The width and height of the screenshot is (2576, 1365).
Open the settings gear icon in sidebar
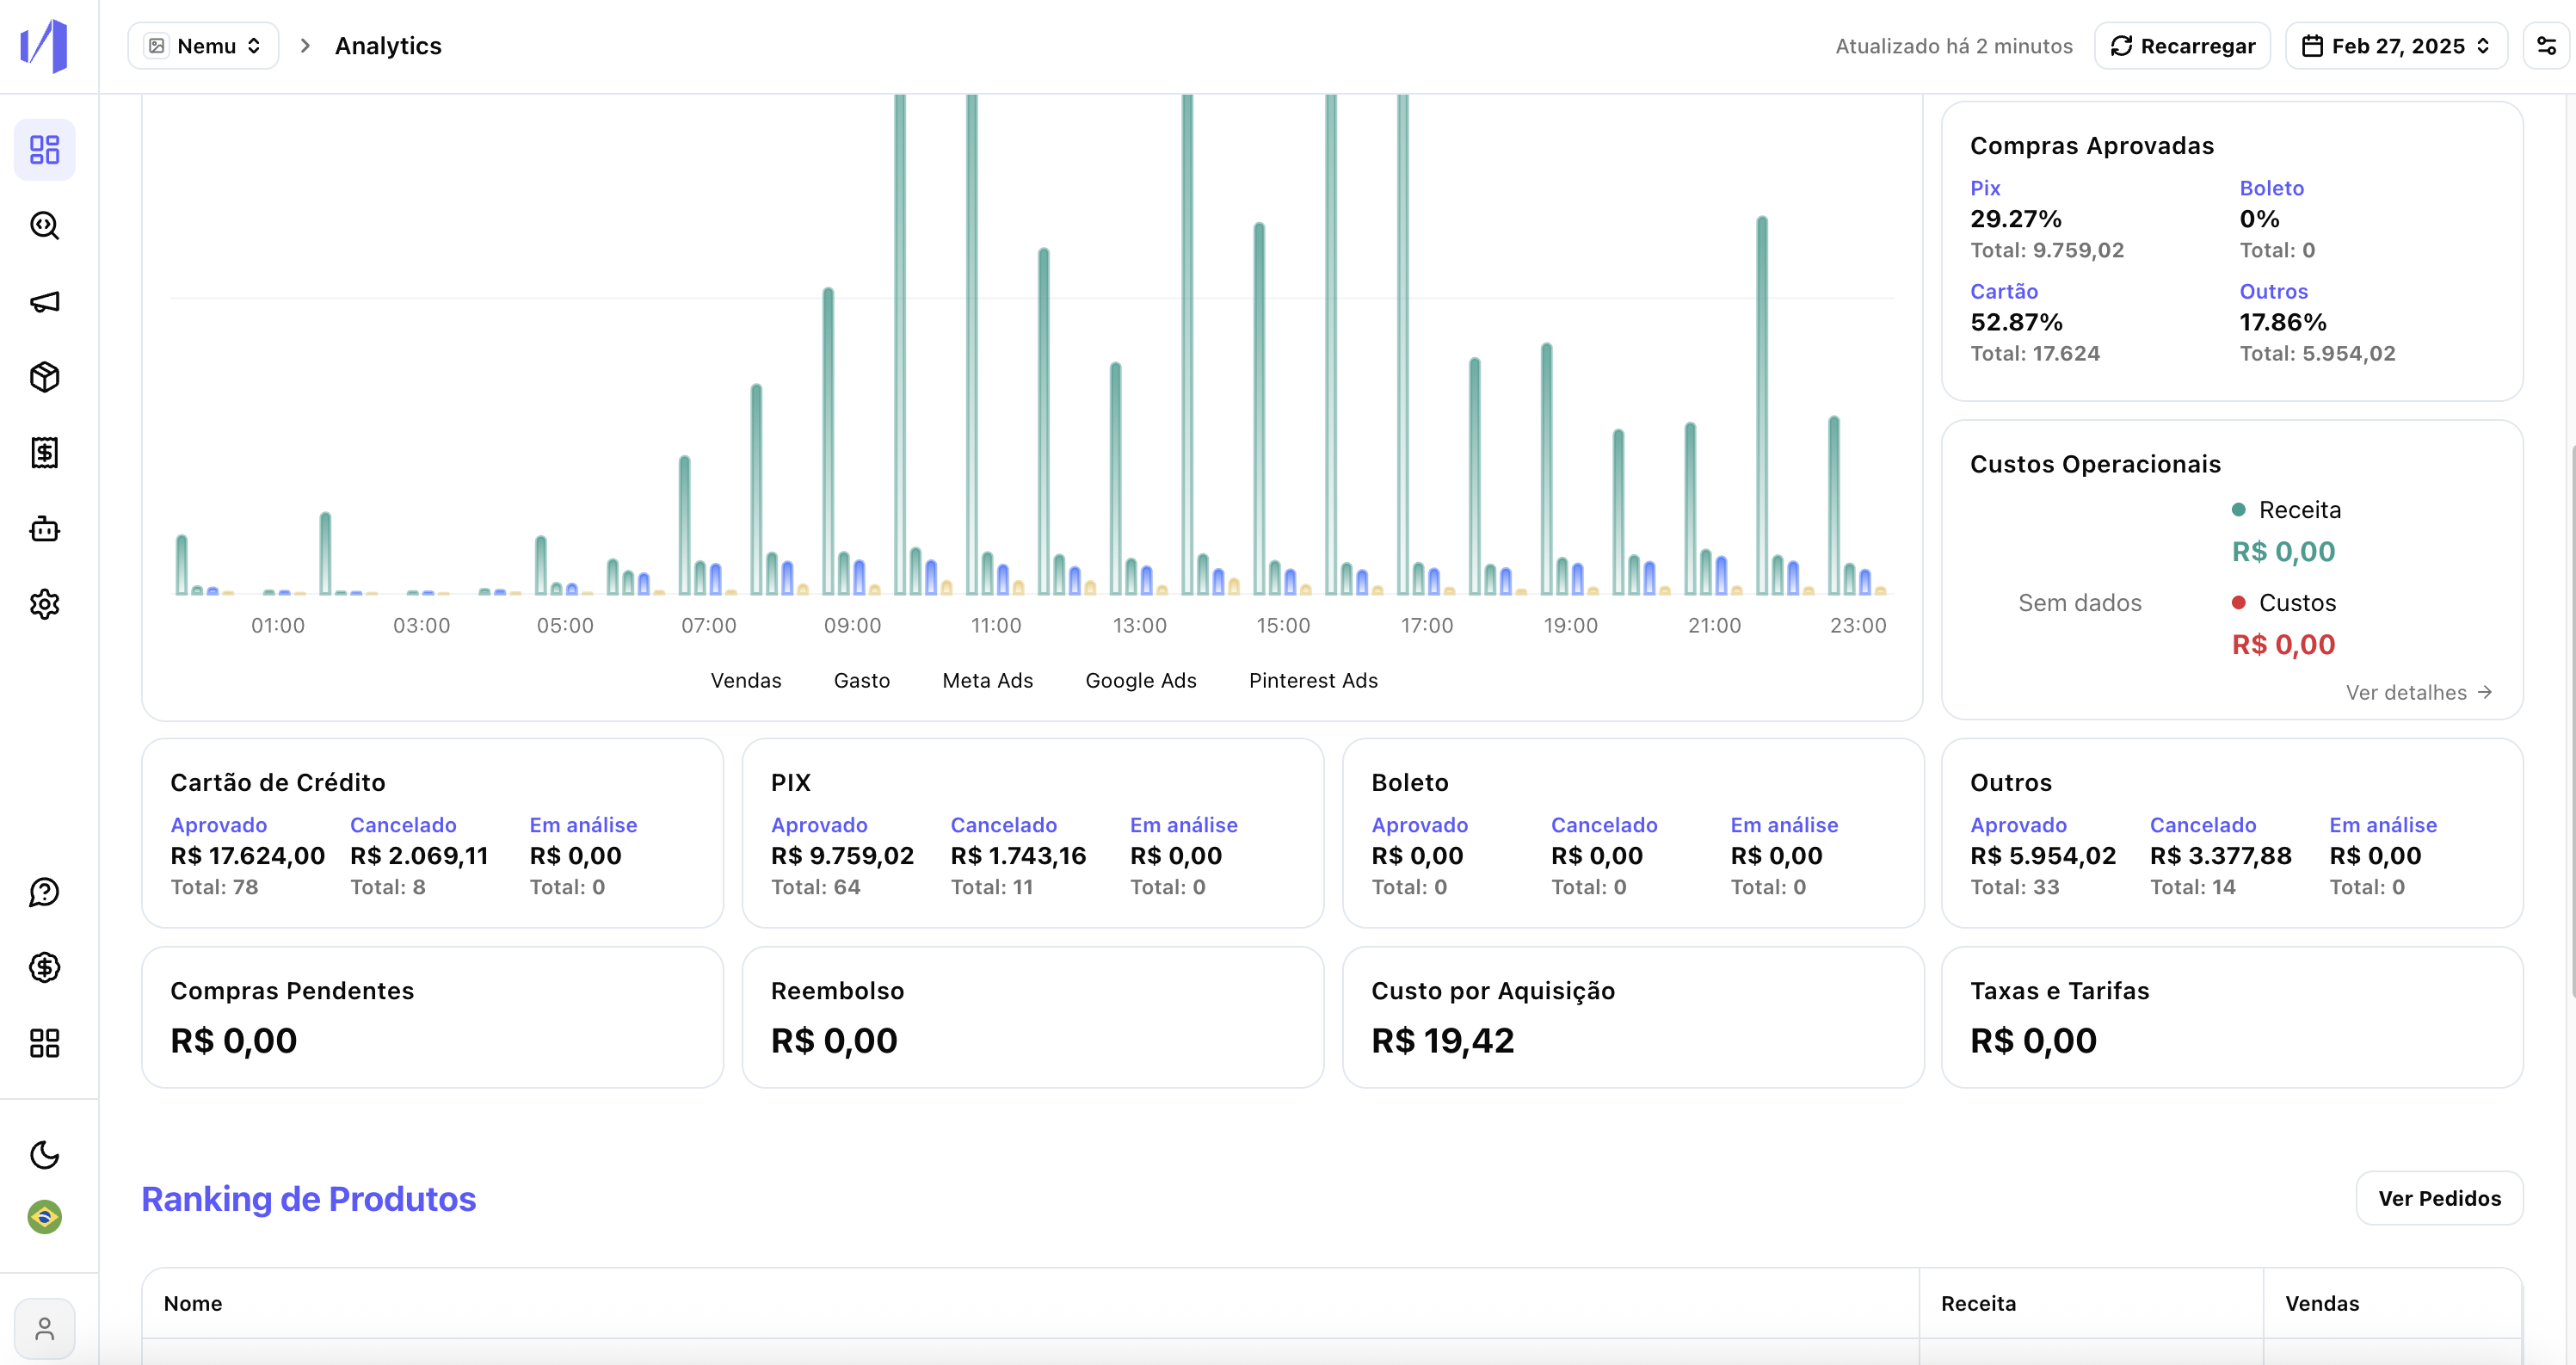coord(44,604)
